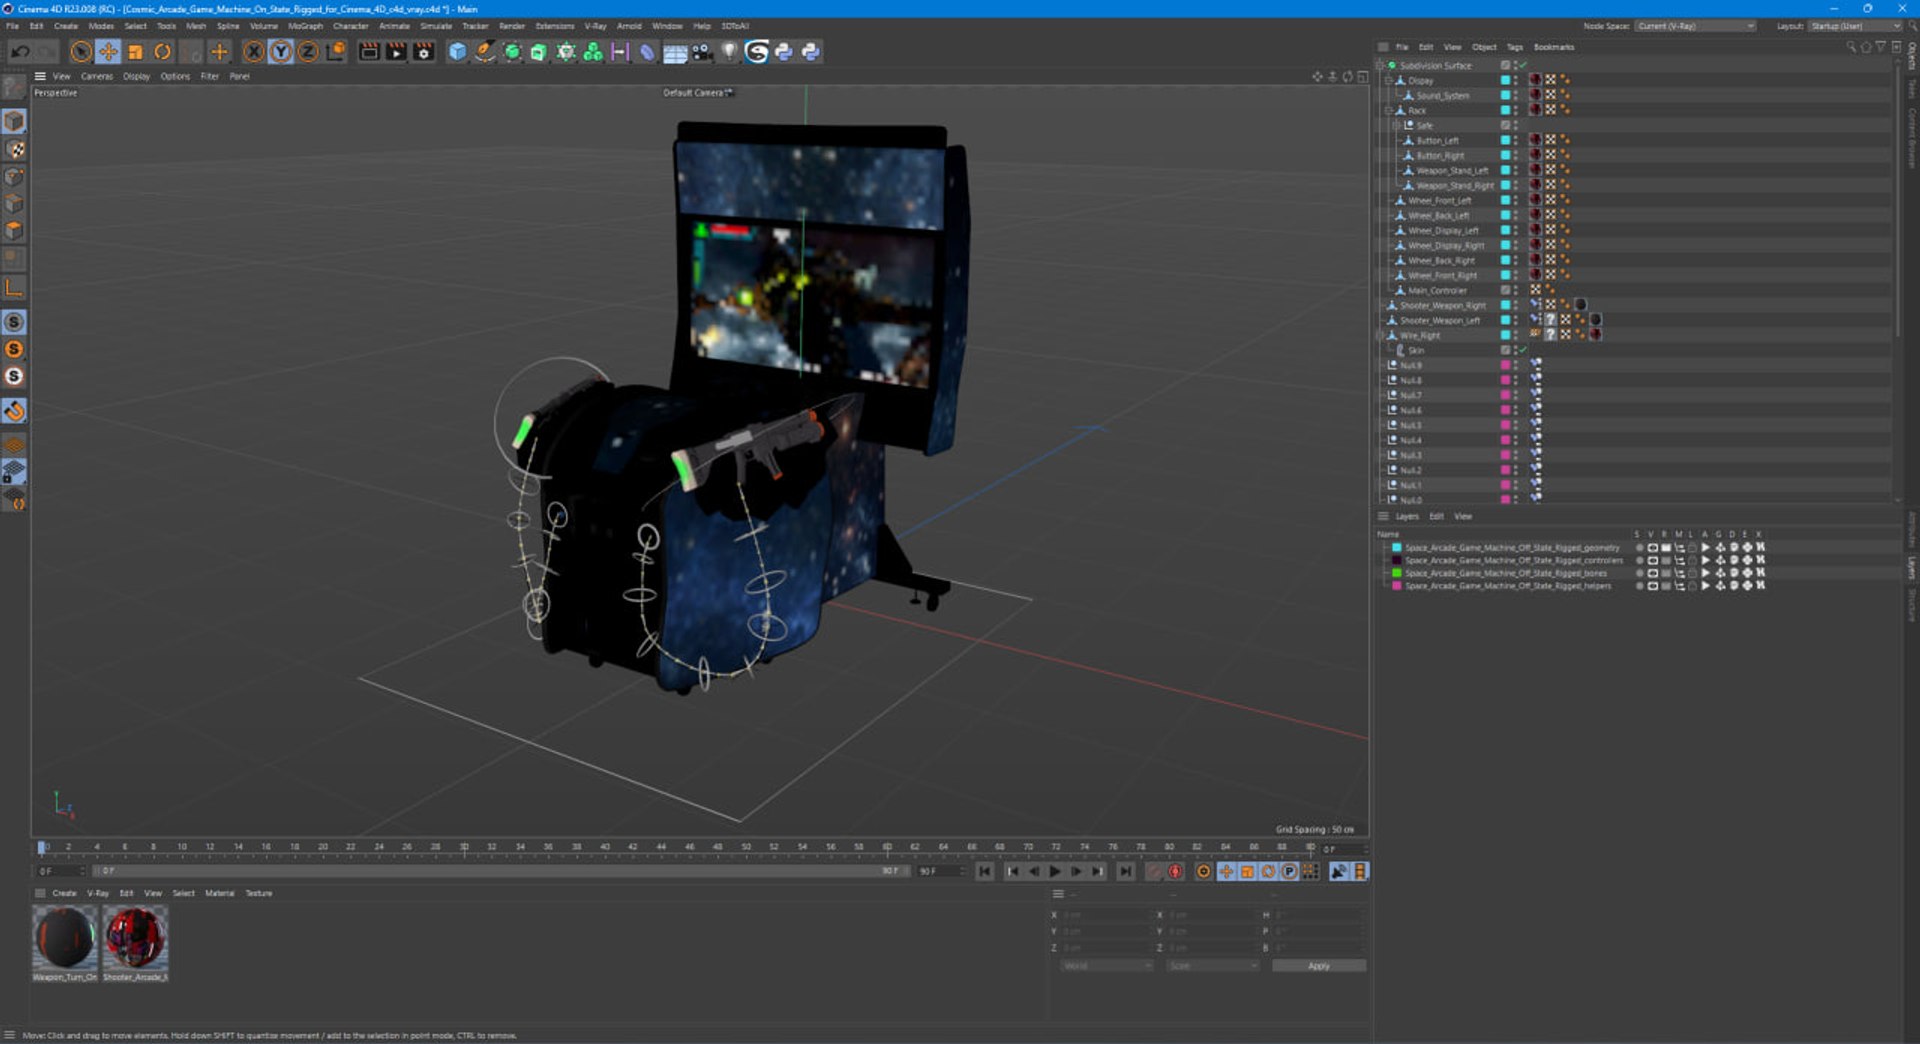Open the MoGraph menu
The height and width of the screenshot is (1044, 1920).
tap(305, 26)
